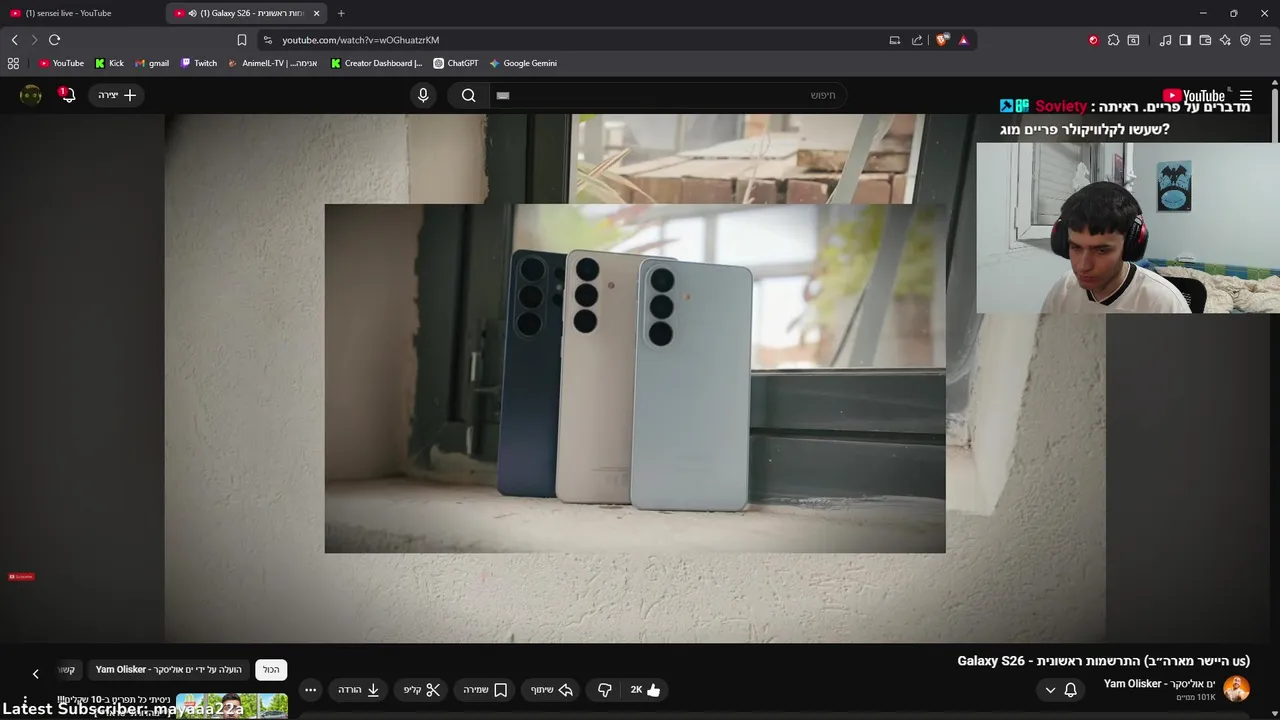Like the video with thumbs up

[645, 690]
